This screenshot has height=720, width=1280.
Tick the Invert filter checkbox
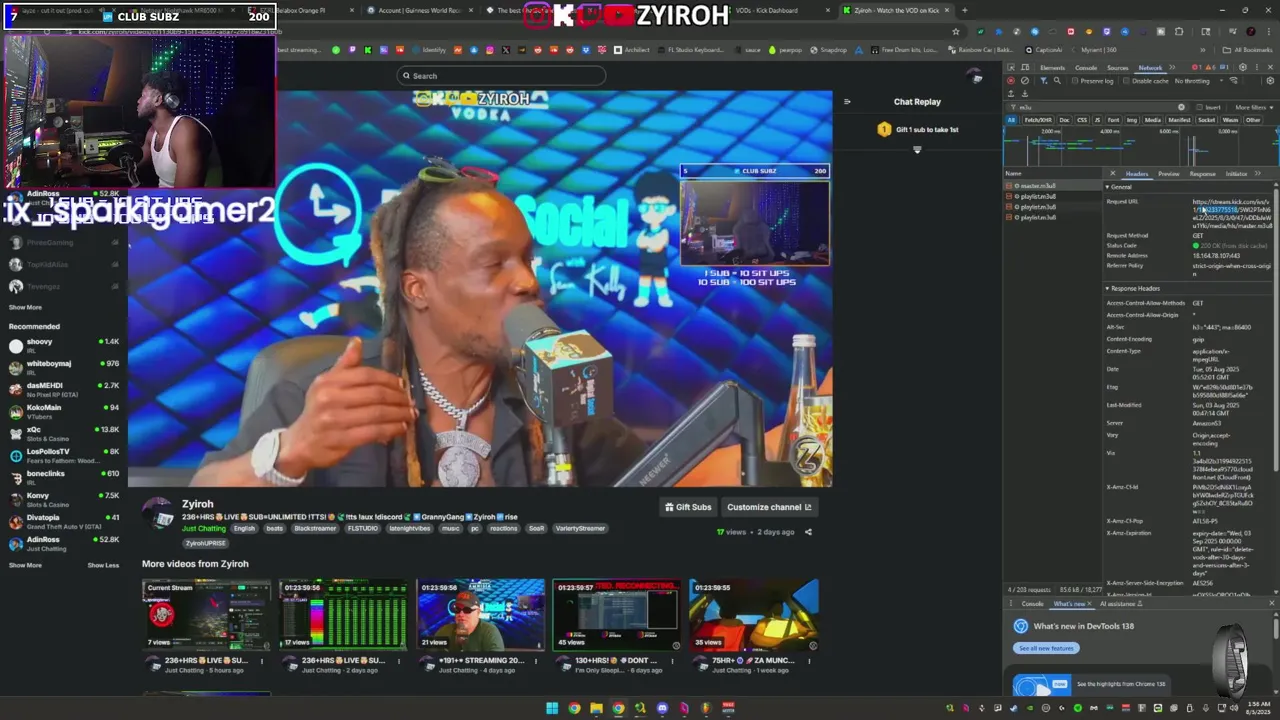[1199, 107]
